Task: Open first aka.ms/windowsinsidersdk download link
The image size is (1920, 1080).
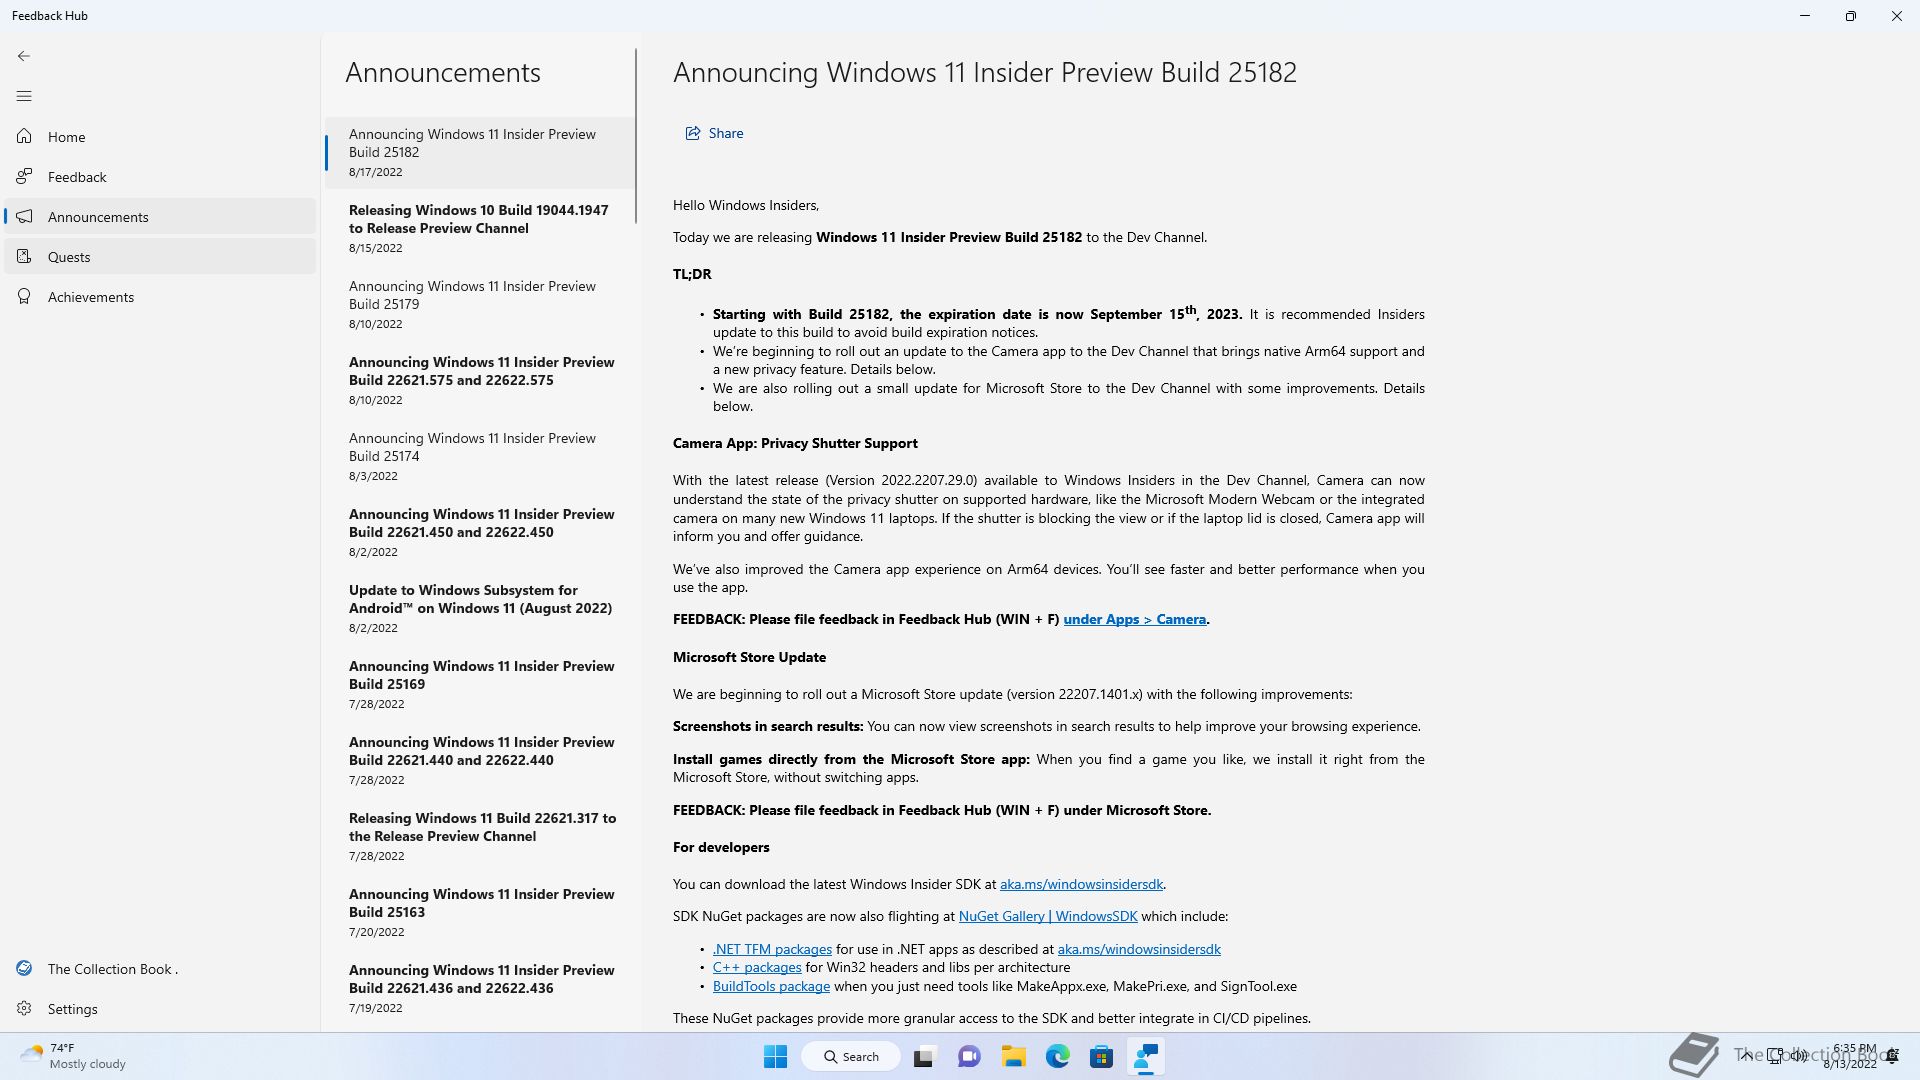Action: [x=1081, y=884]
